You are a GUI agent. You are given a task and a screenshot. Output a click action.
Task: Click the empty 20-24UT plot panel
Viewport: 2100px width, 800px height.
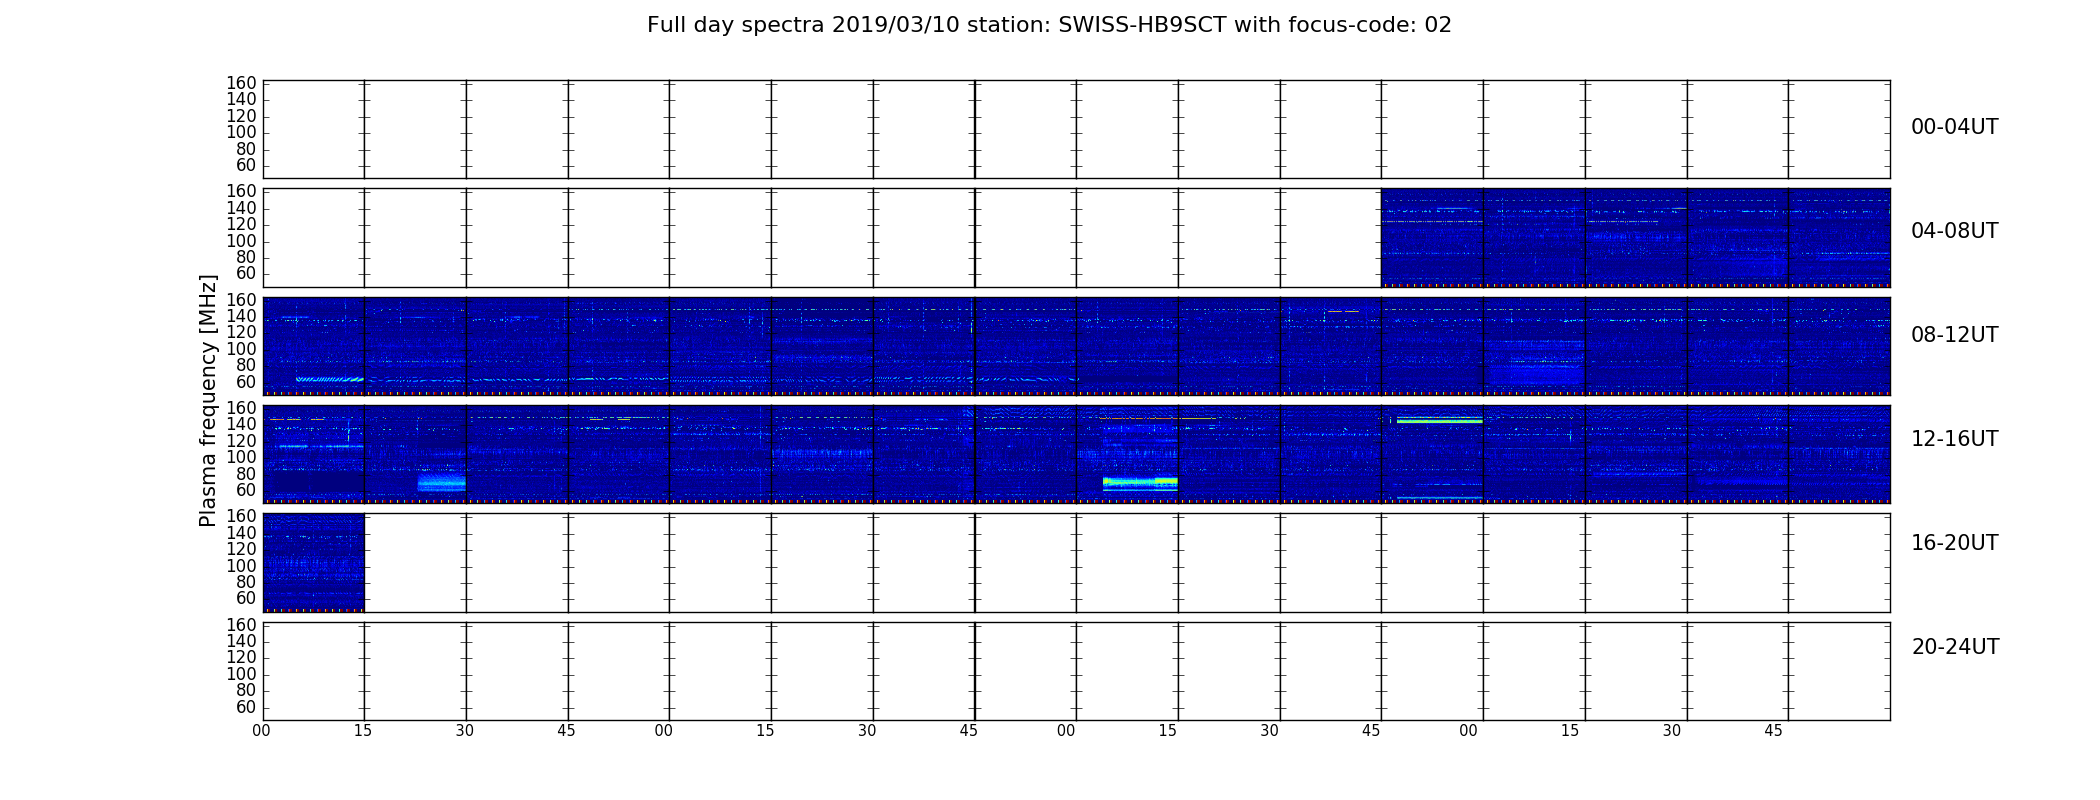tap(1076, 671)
